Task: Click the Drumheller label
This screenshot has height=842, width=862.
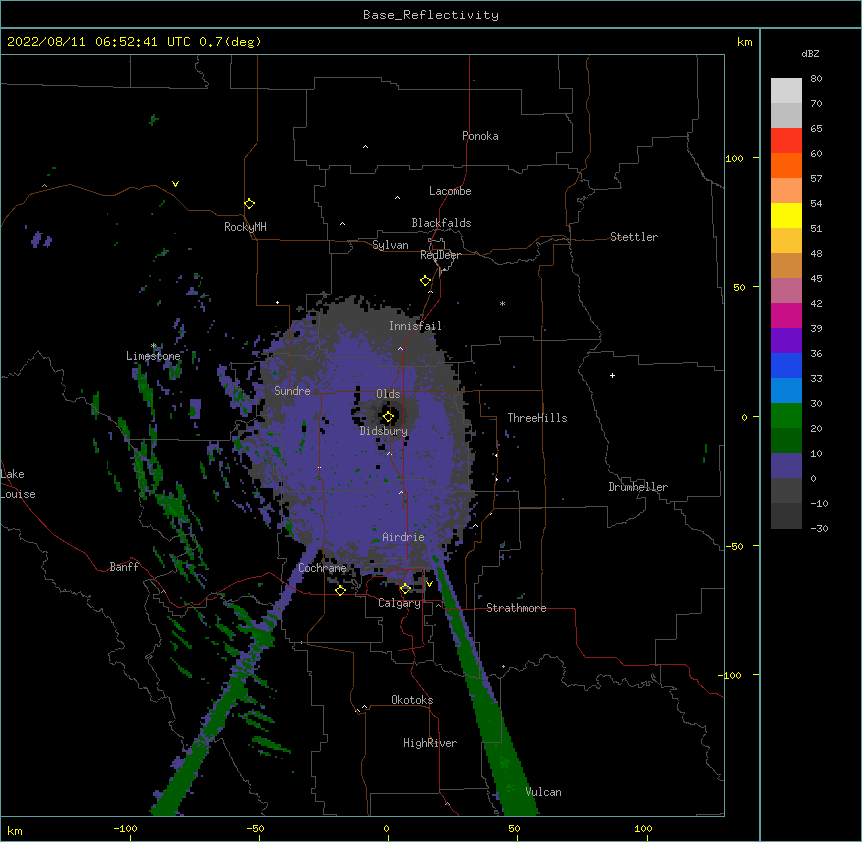Action: (x=638, y=487)
